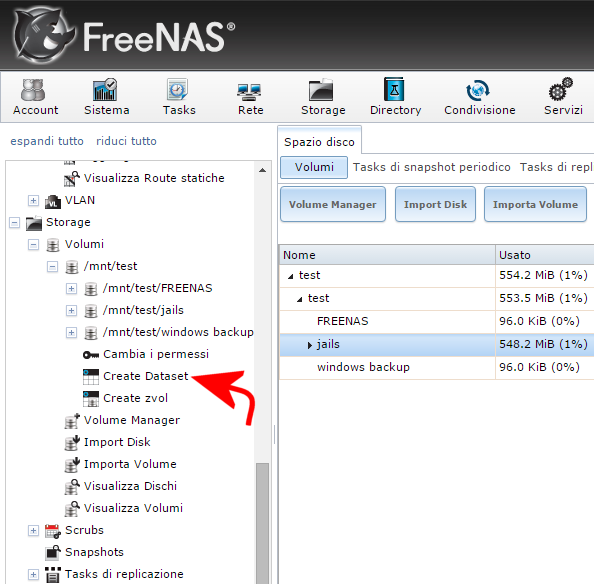Click the 553.5 MiB (1%) cell

tap(544, 298)
